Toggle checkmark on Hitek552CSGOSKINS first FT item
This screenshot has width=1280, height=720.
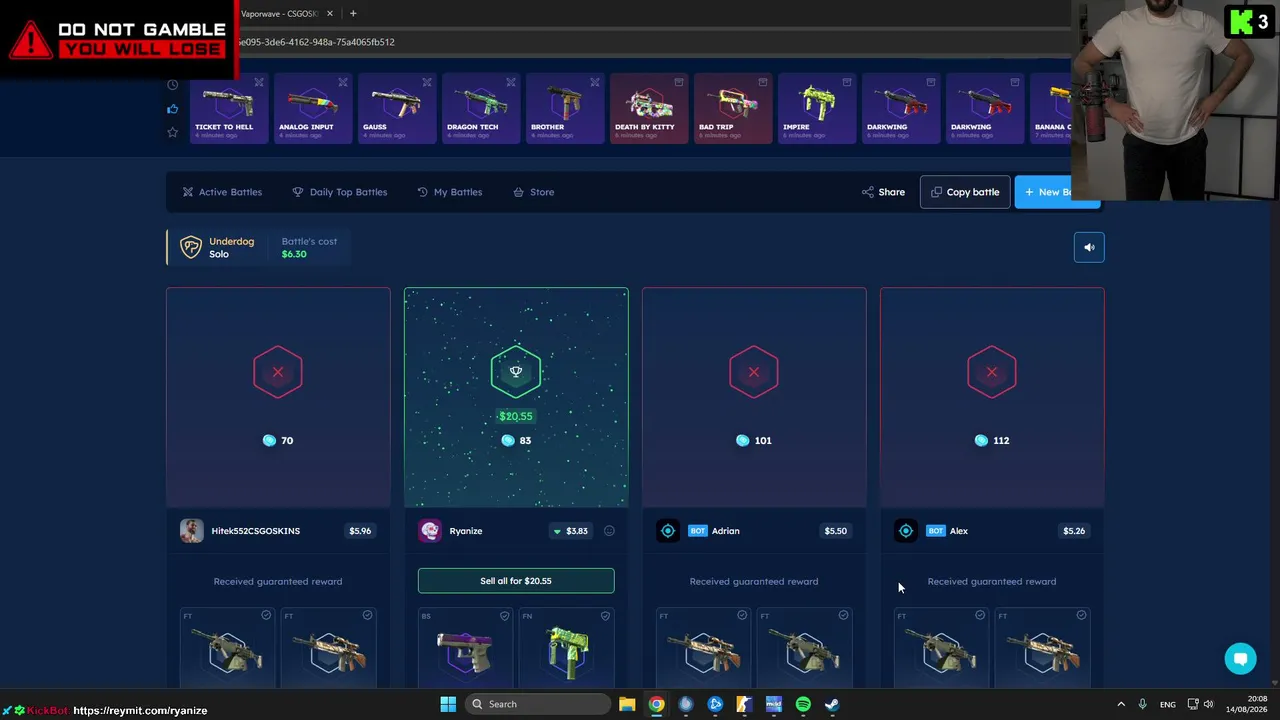point(266,615)
